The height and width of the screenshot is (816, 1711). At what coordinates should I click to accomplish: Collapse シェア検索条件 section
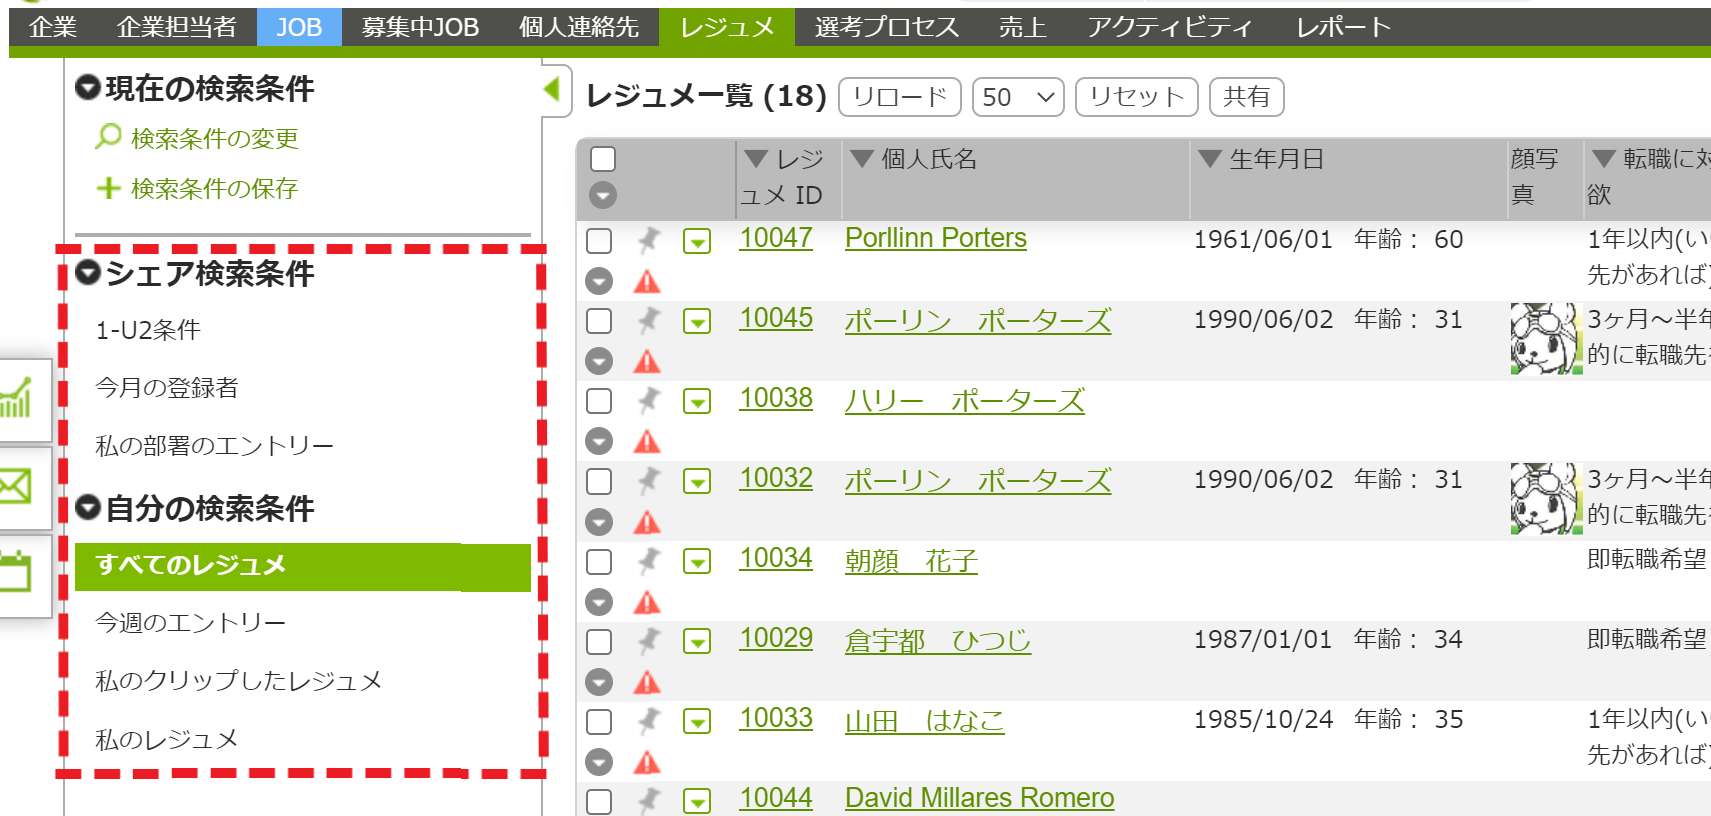tap(88, 272)
